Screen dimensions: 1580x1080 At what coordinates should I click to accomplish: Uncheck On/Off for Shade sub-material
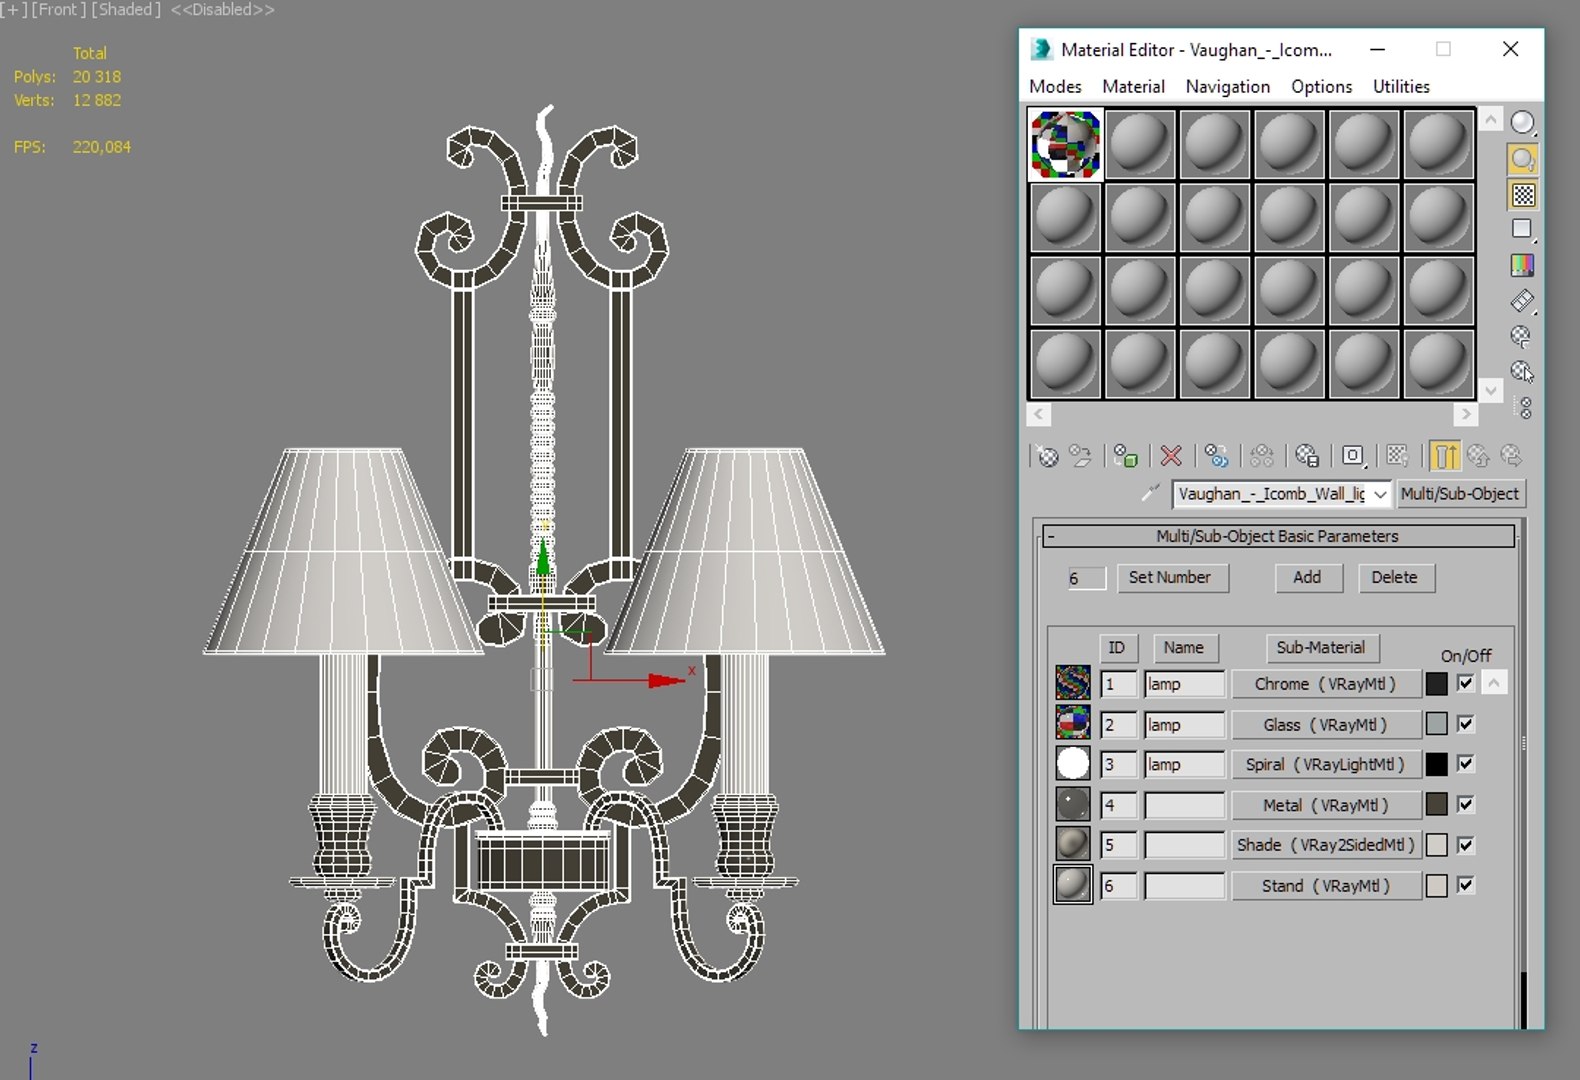(1465, 845)
